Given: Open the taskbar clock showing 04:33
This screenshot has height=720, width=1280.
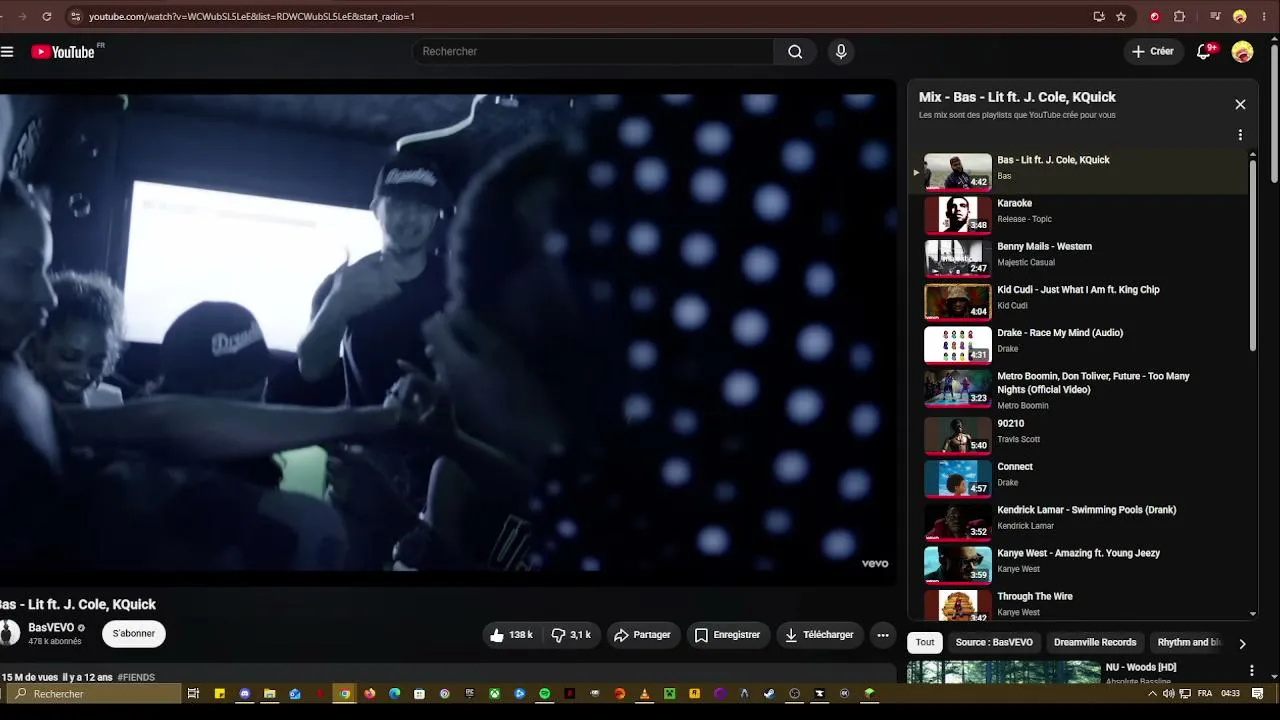Looking at the screenshot, I should coord(1230,694).
